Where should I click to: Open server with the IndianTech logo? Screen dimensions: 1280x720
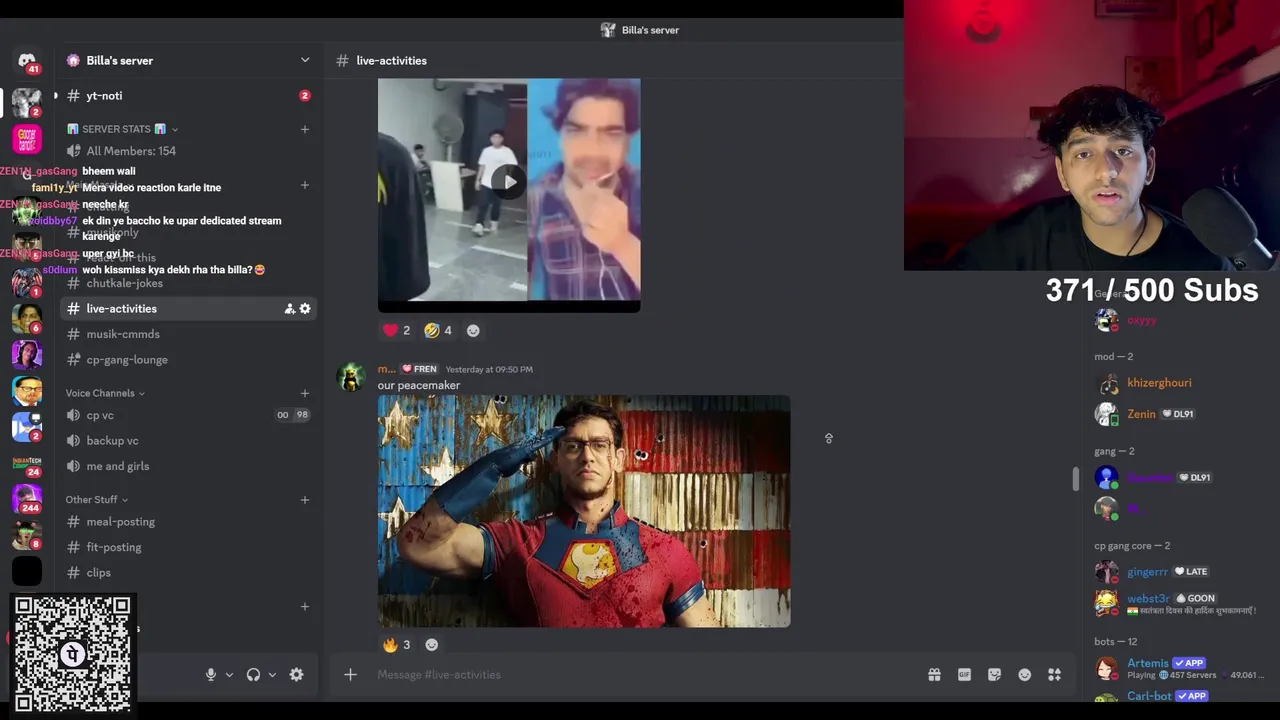(x=27, y=462)
